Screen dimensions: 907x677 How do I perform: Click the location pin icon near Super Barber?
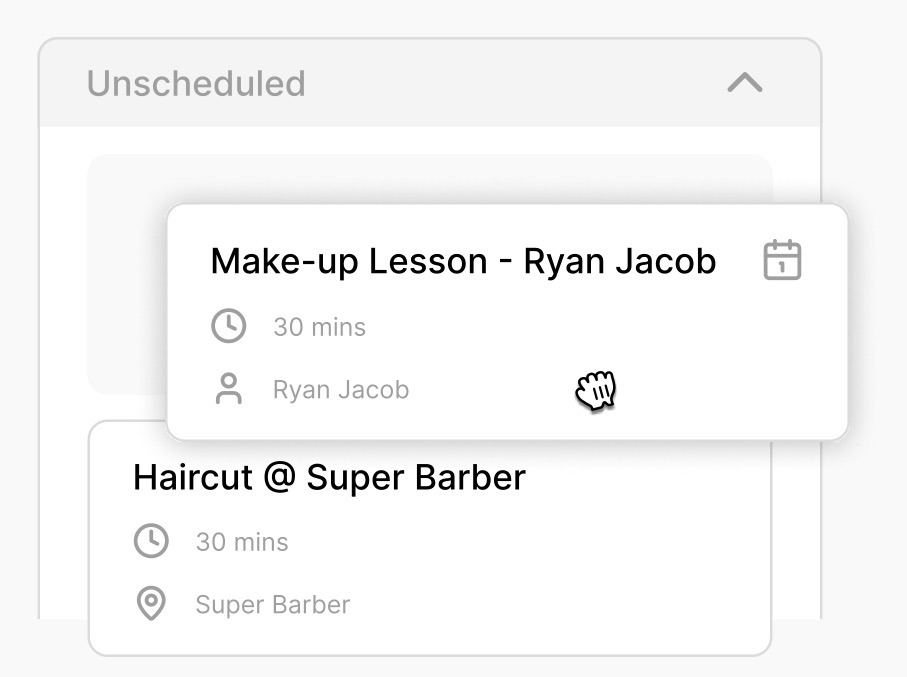tap(152, 603)
